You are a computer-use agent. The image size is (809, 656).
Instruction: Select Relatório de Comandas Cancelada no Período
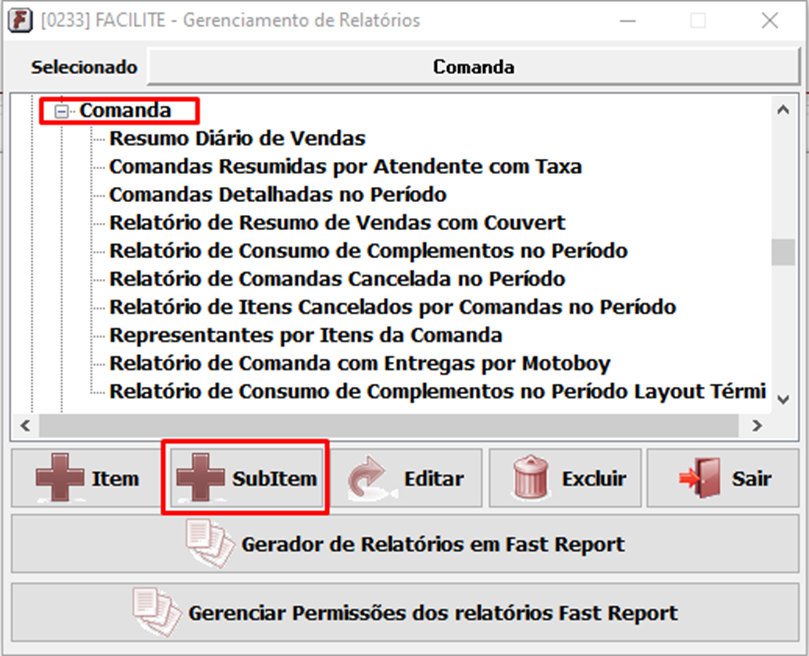click(x=337, y=279)
